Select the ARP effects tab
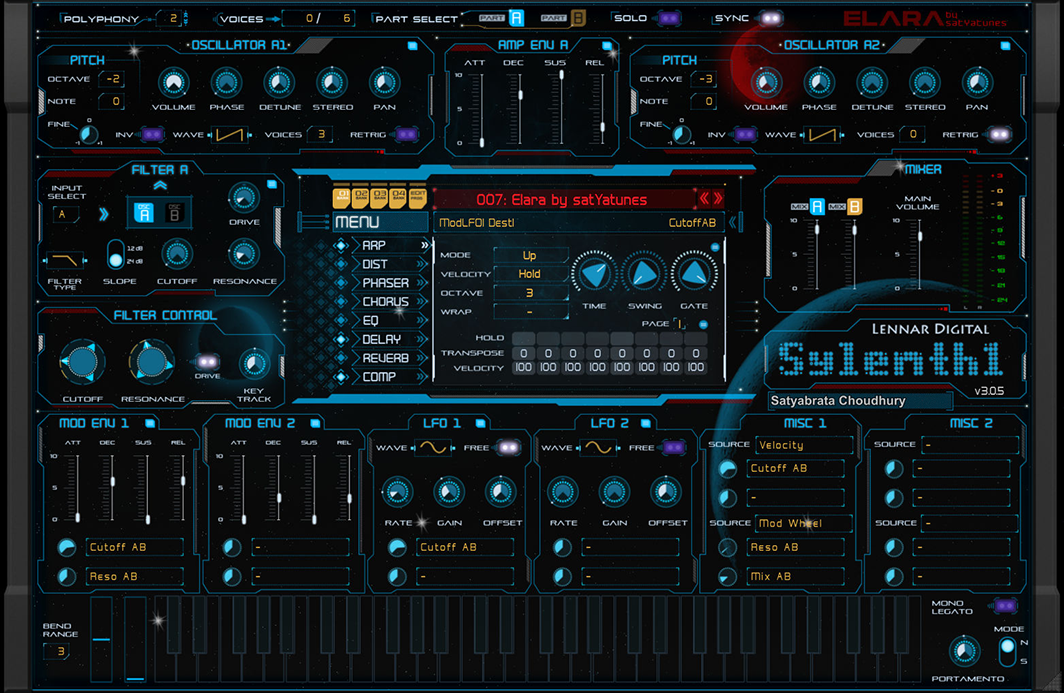Viewport: 1064px width, 693px height. 390,245
